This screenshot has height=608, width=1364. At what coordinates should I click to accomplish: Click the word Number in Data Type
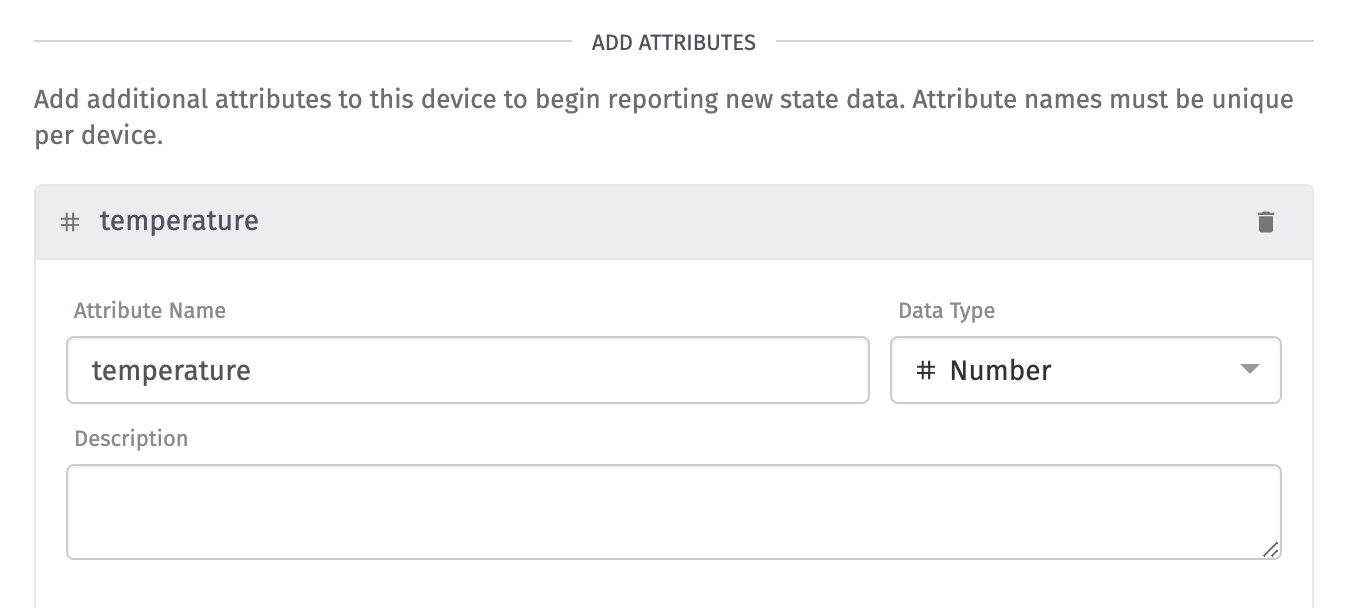pyautogui.click(x=1000, y=371)
